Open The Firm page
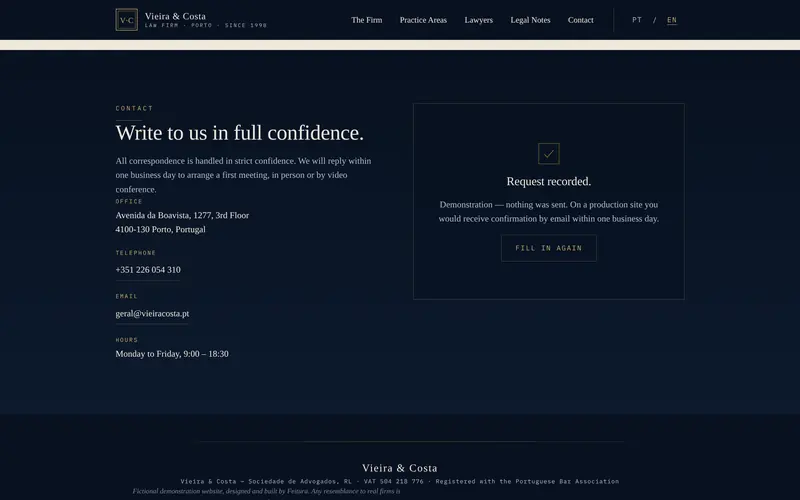The image size is (800, 500). pyautogui.click(x=366, y=20)
